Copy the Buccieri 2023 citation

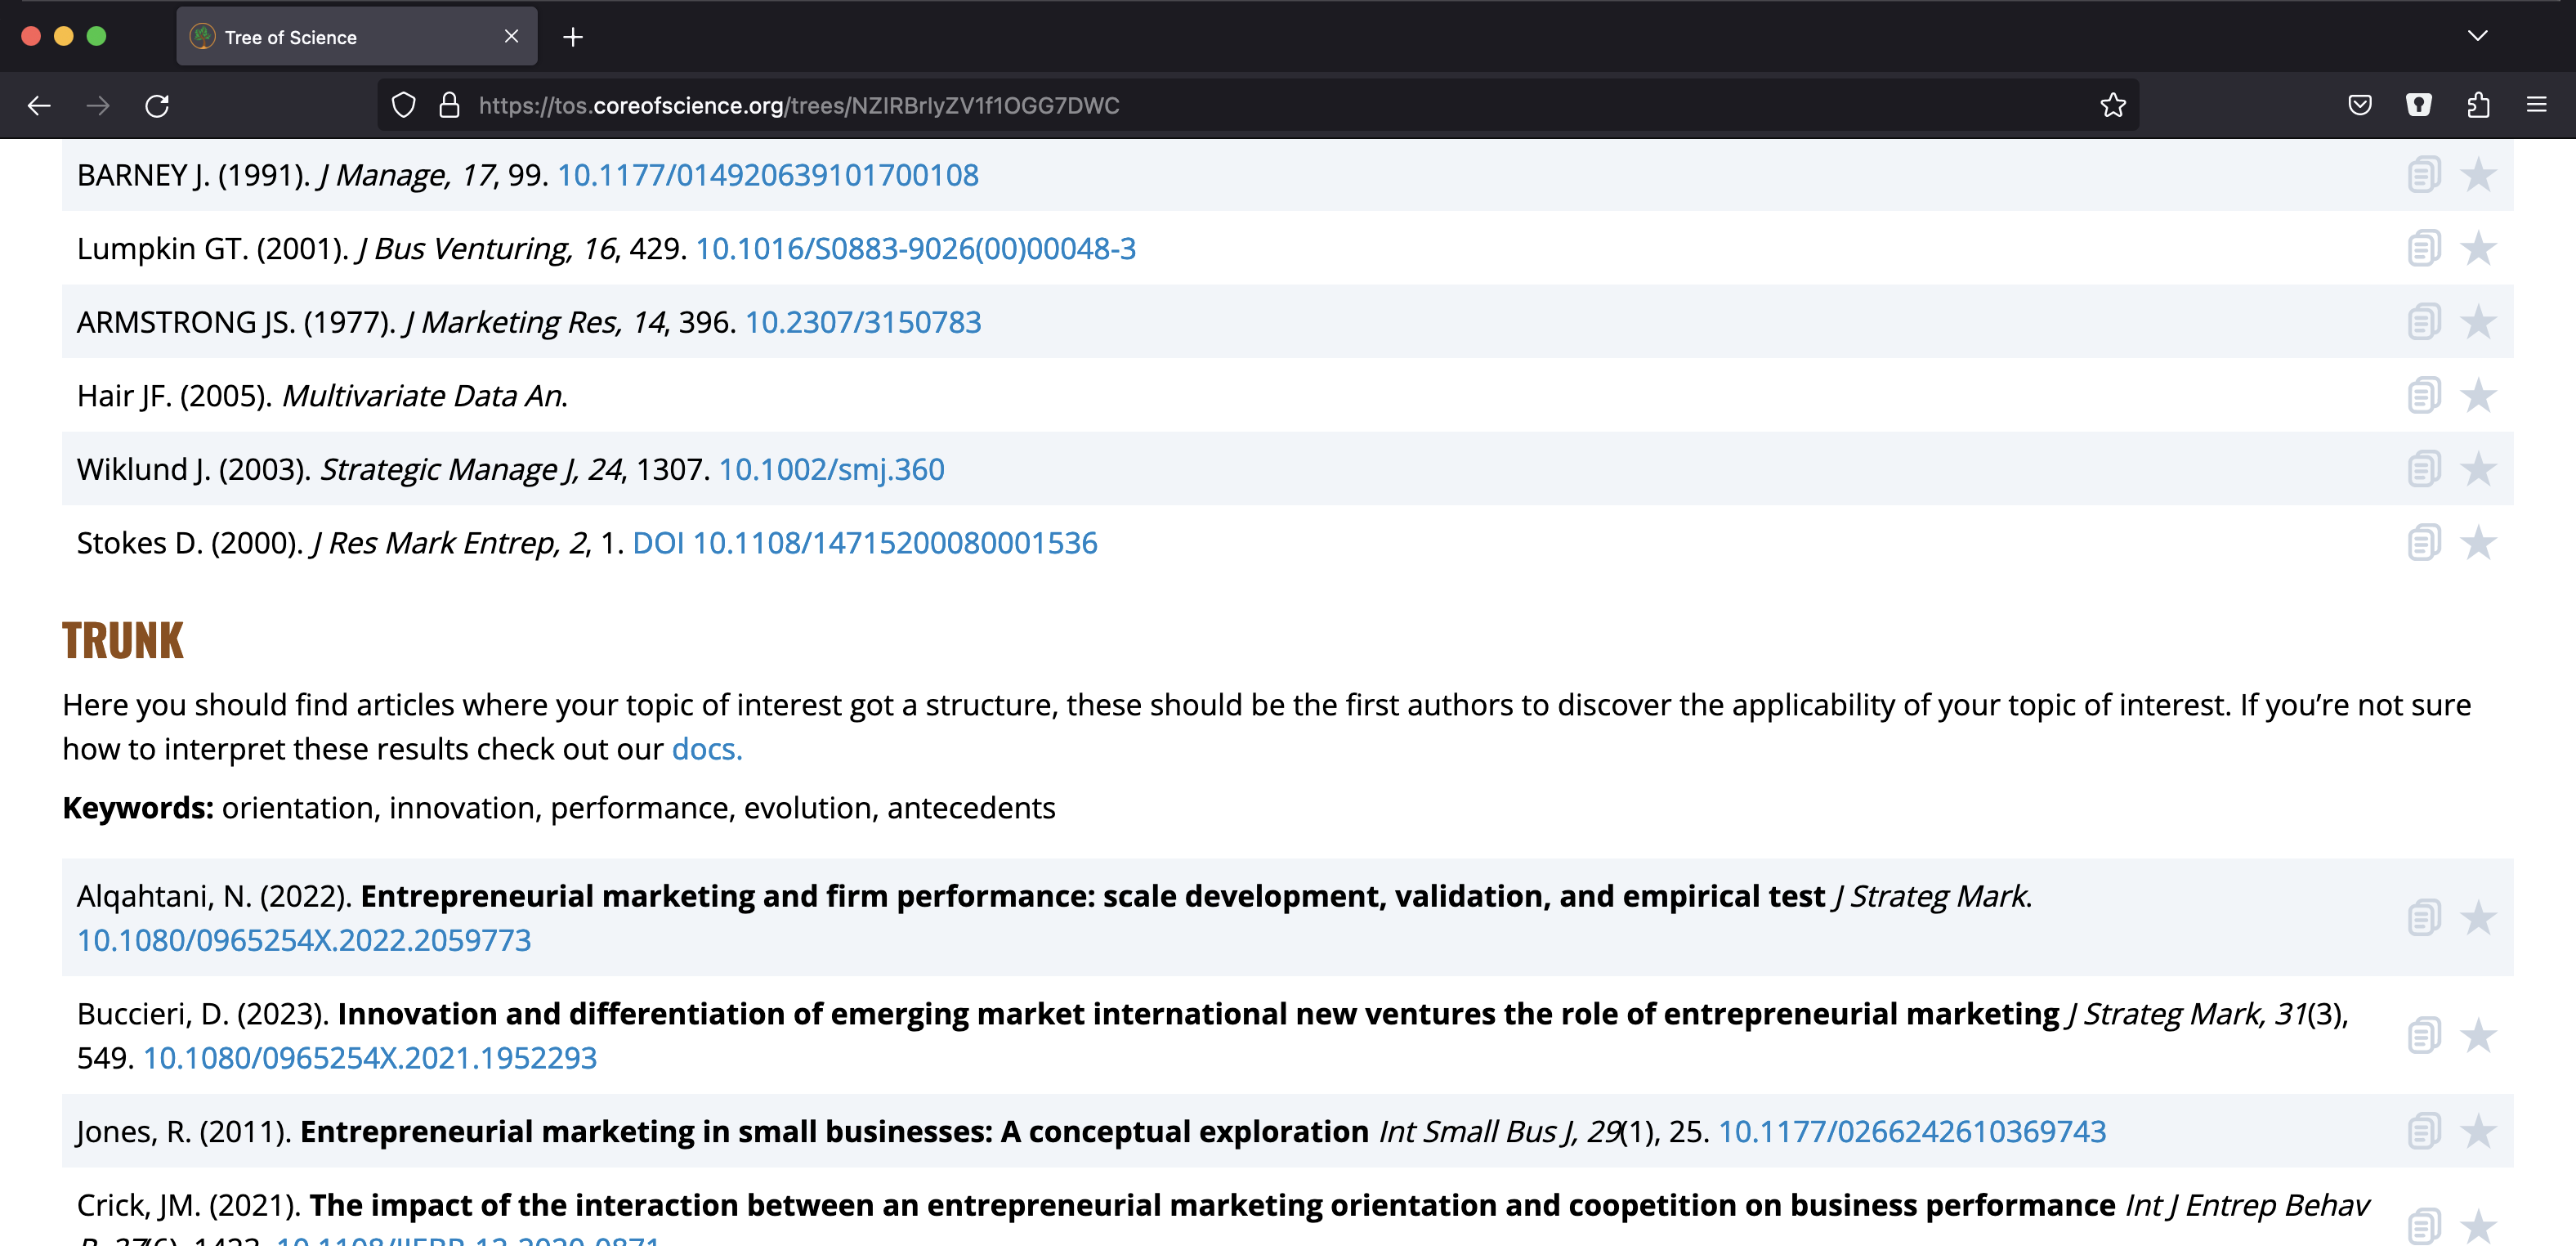[2423, 1035]
